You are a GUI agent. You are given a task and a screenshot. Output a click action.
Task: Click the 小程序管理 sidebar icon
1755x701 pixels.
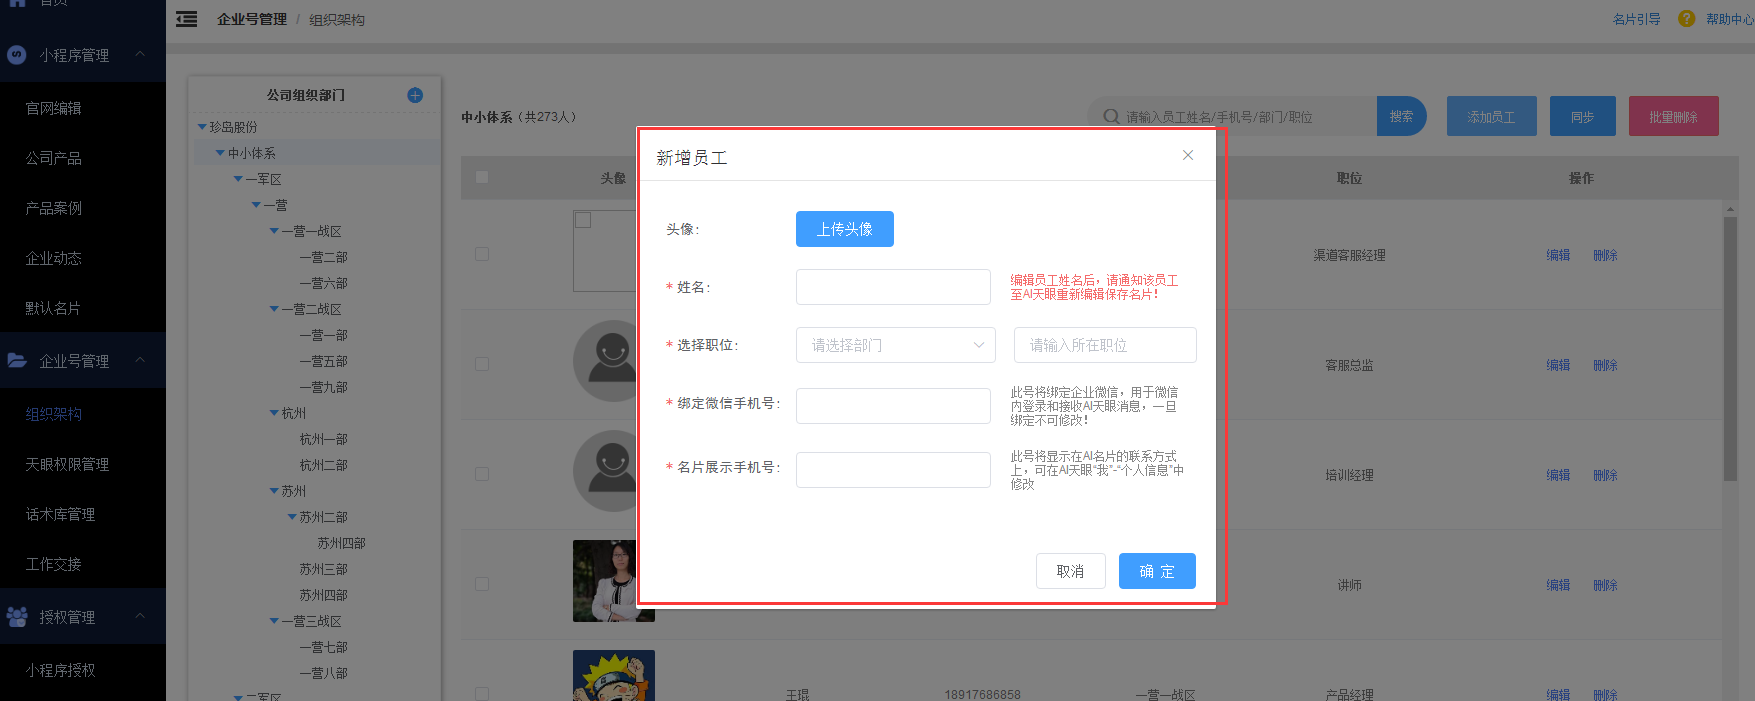[17, 55]
